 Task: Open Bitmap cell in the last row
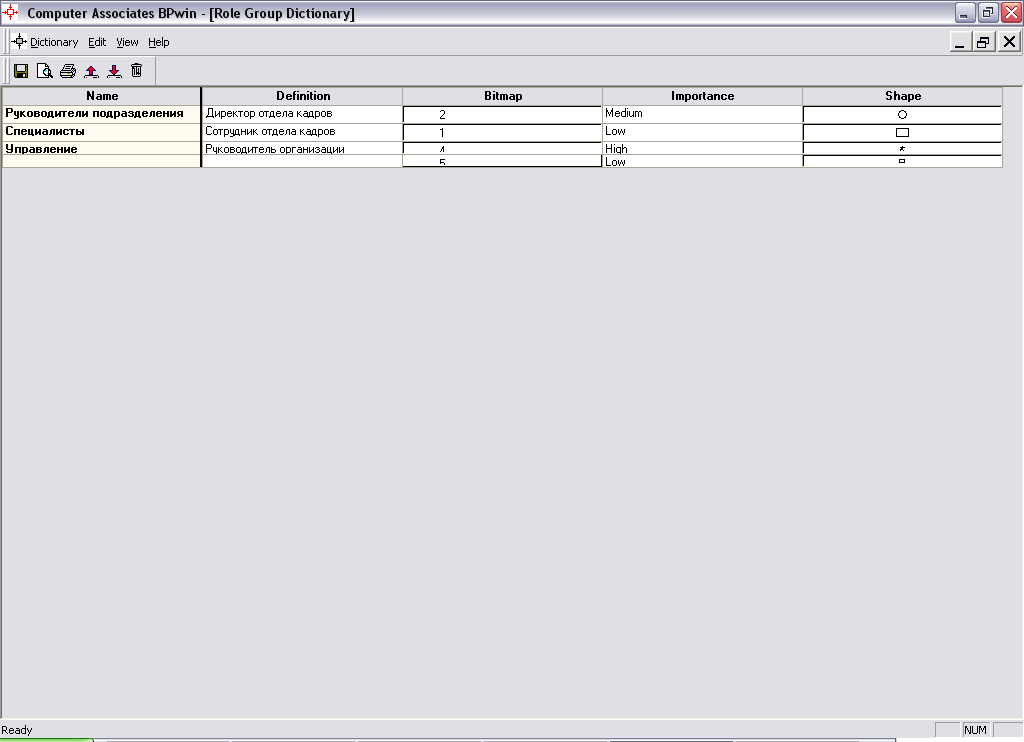coord(502,161)
